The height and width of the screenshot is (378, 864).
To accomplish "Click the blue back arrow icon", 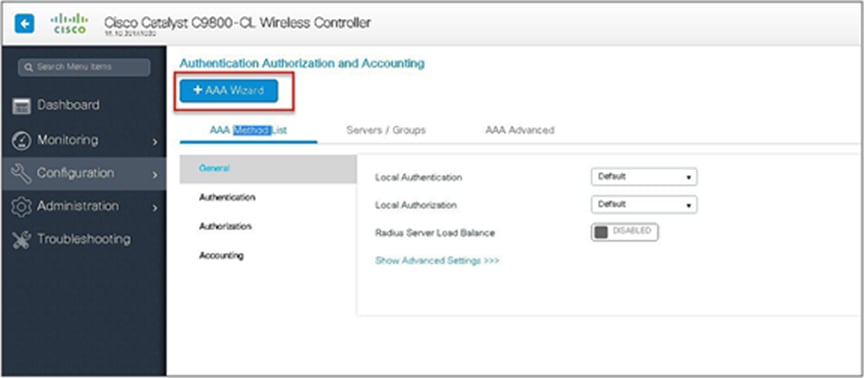I will tap(25, 24).
